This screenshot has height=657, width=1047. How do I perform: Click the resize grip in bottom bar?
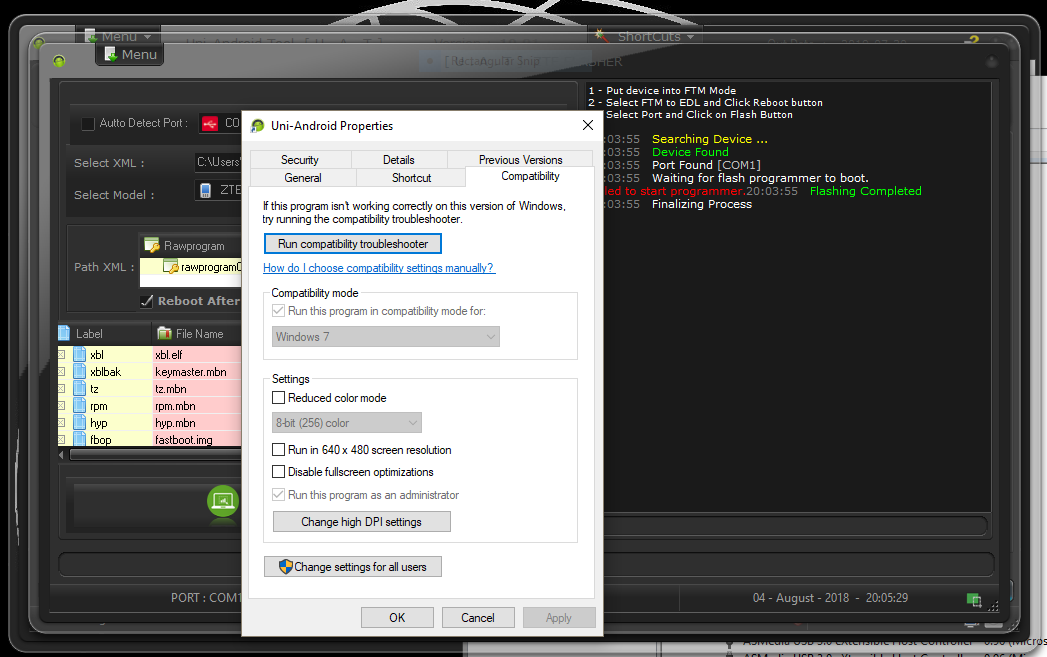[994, 606]
